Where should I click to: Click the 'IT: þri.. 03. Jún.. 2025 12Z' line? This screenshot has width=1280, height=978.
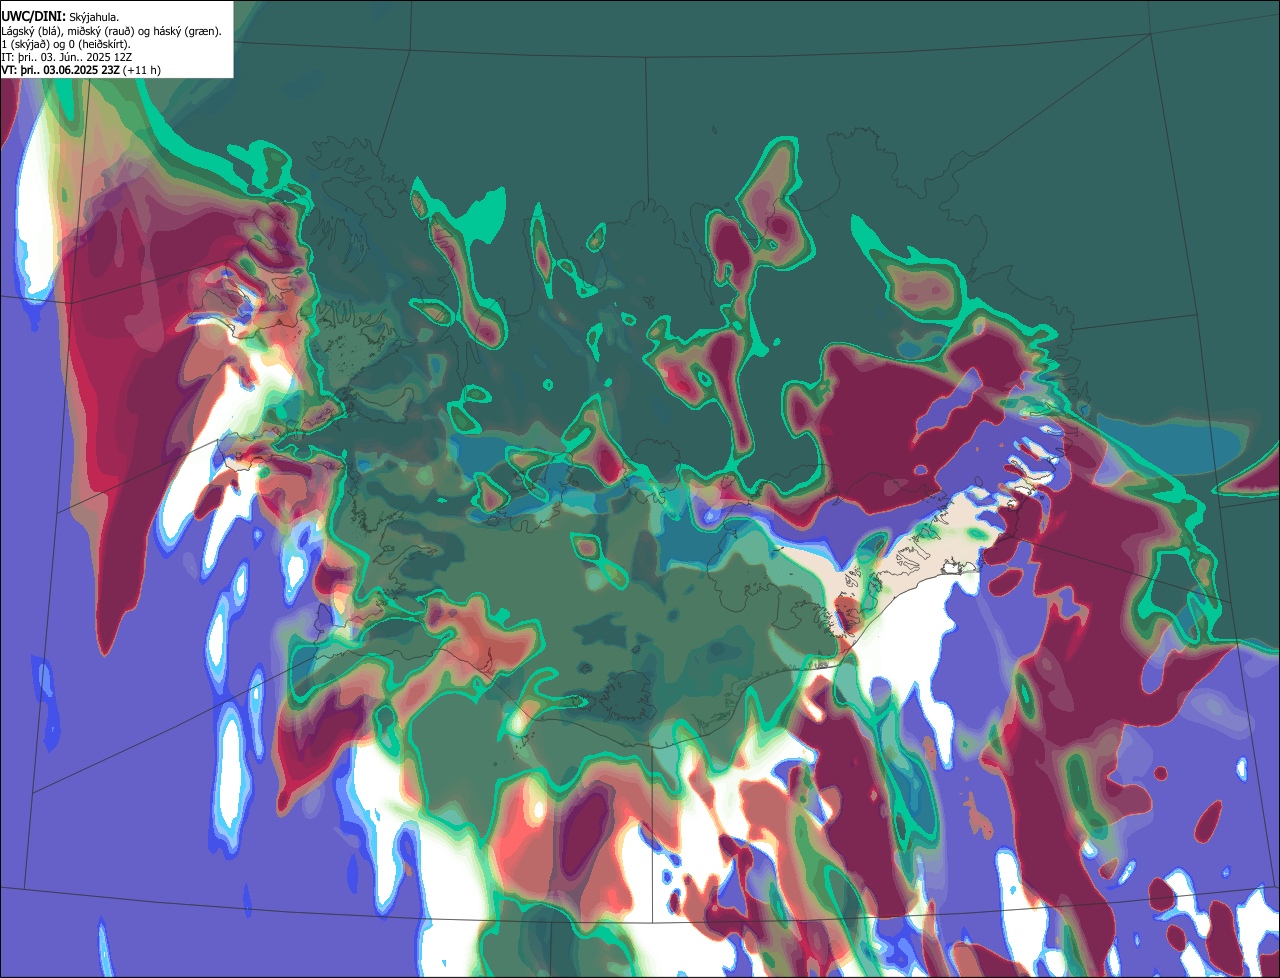point(66,57)
